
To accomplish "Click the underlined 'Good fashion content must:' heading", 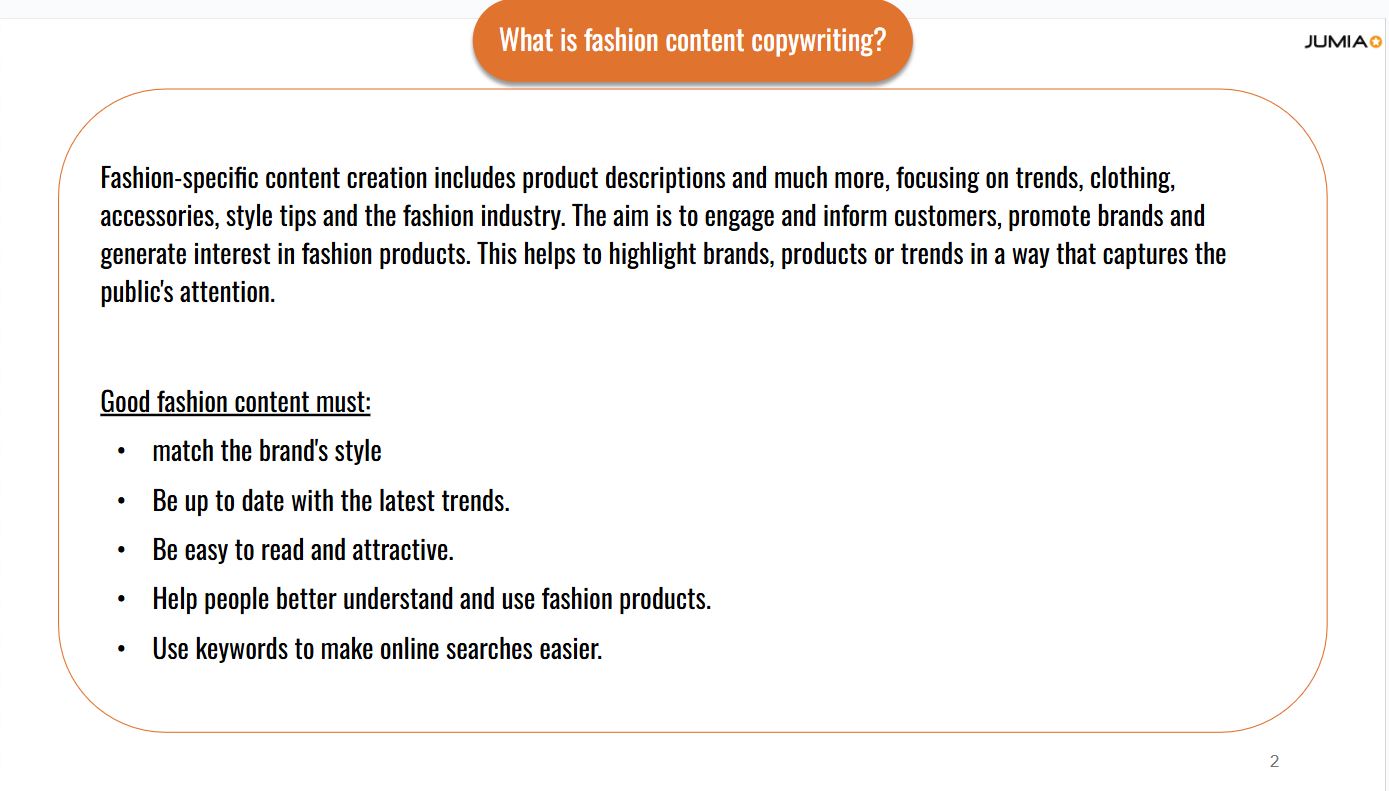I will point(236,402).
